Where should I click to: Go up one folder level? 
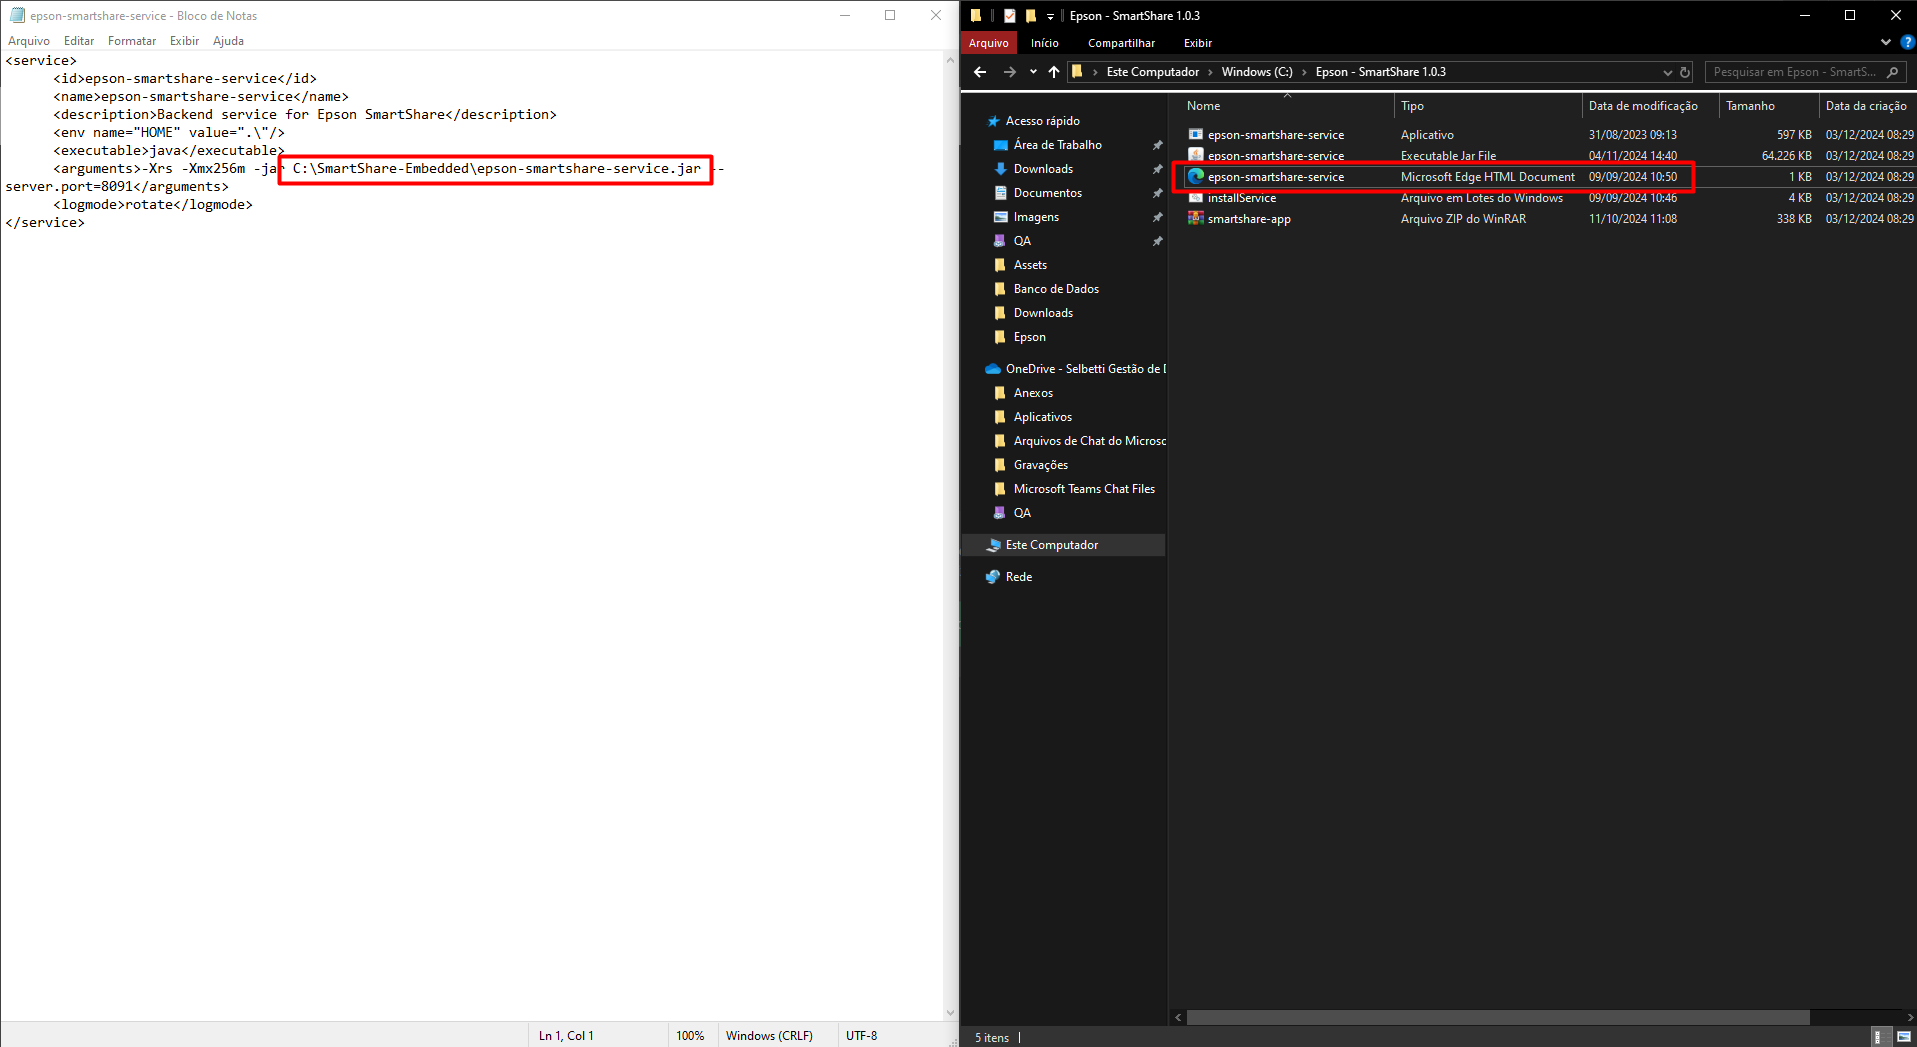(1054, 72)
